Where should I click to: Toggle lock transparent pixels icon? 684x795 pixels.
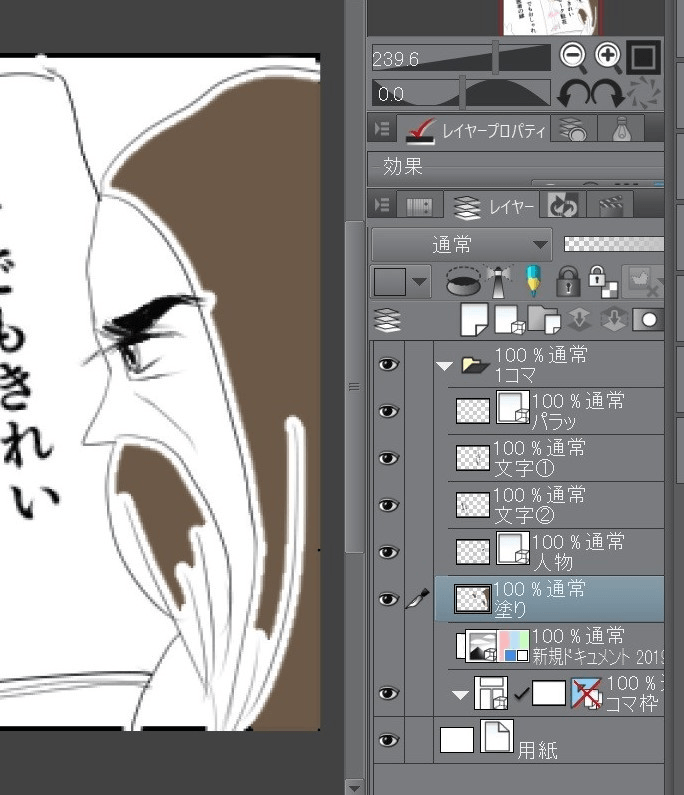coord(602,281)
